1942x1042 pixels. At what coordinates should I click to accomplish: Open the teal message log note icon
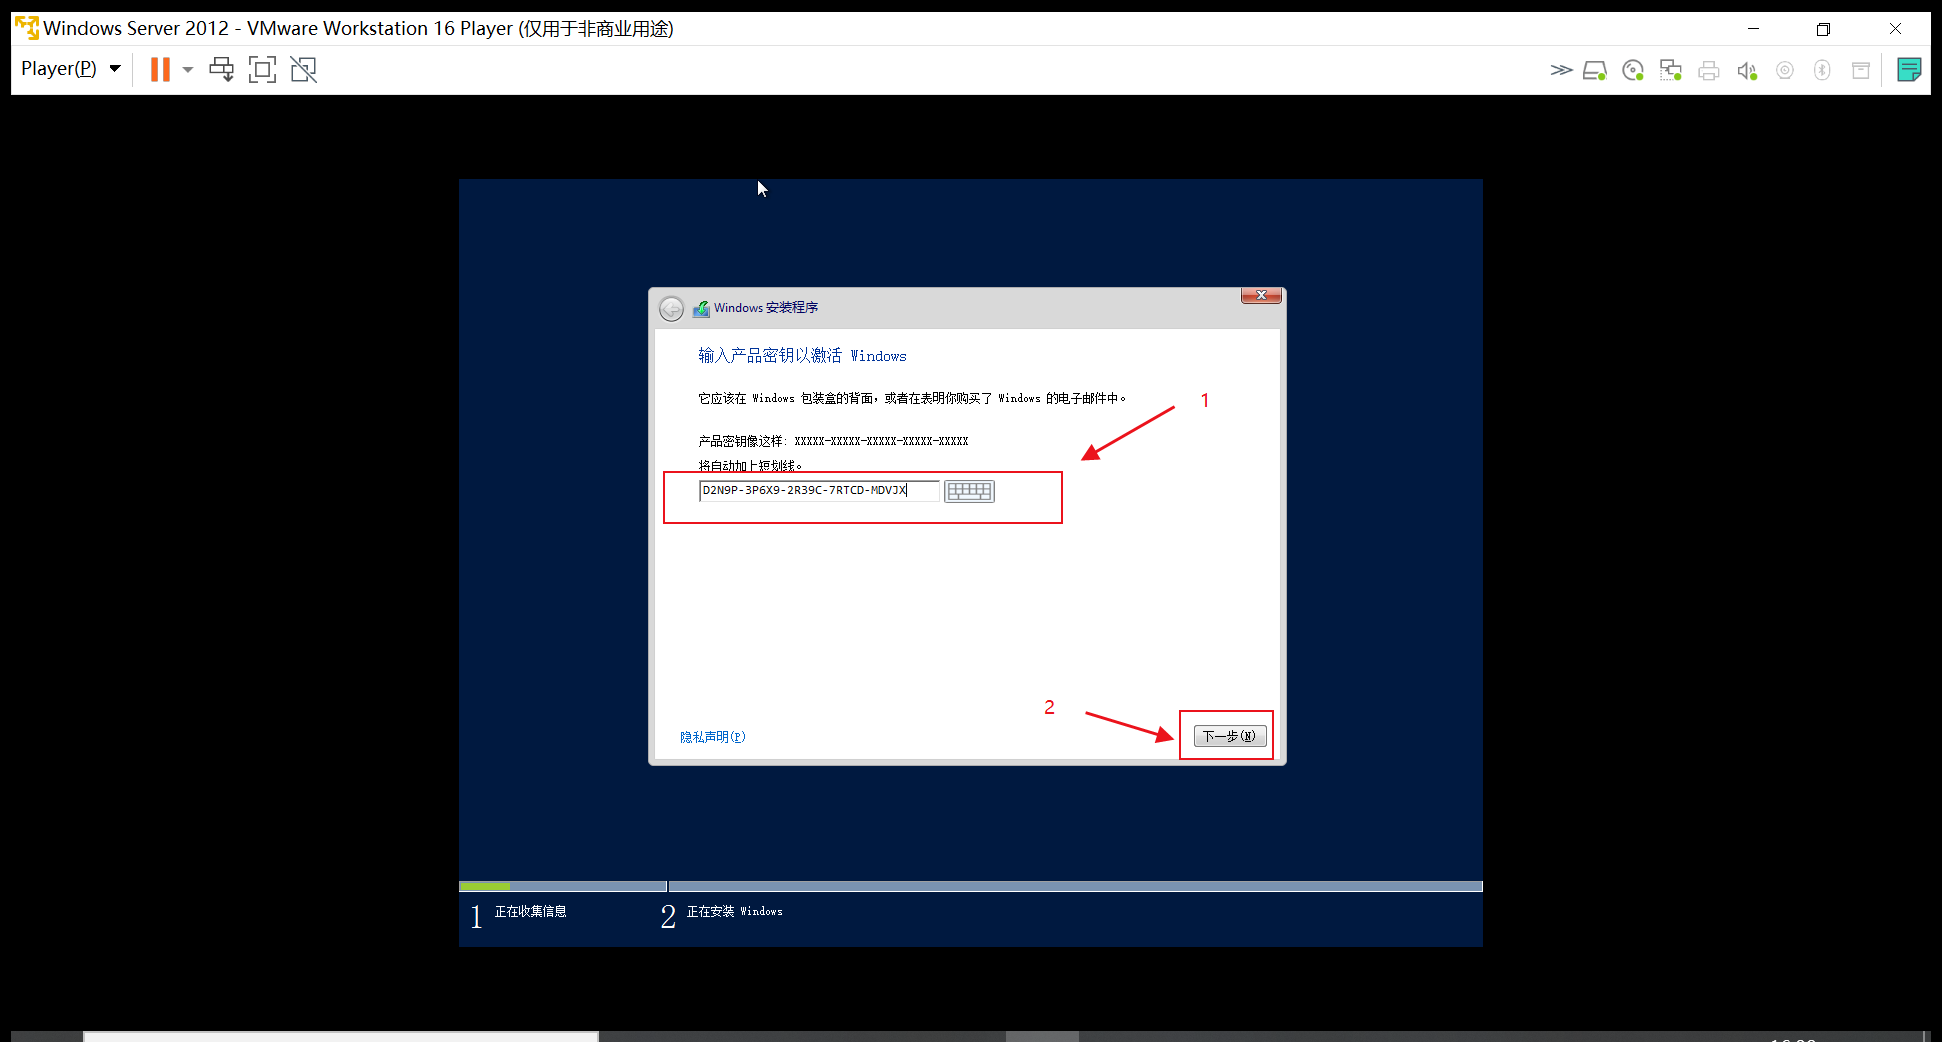(x=1909, y=69)
